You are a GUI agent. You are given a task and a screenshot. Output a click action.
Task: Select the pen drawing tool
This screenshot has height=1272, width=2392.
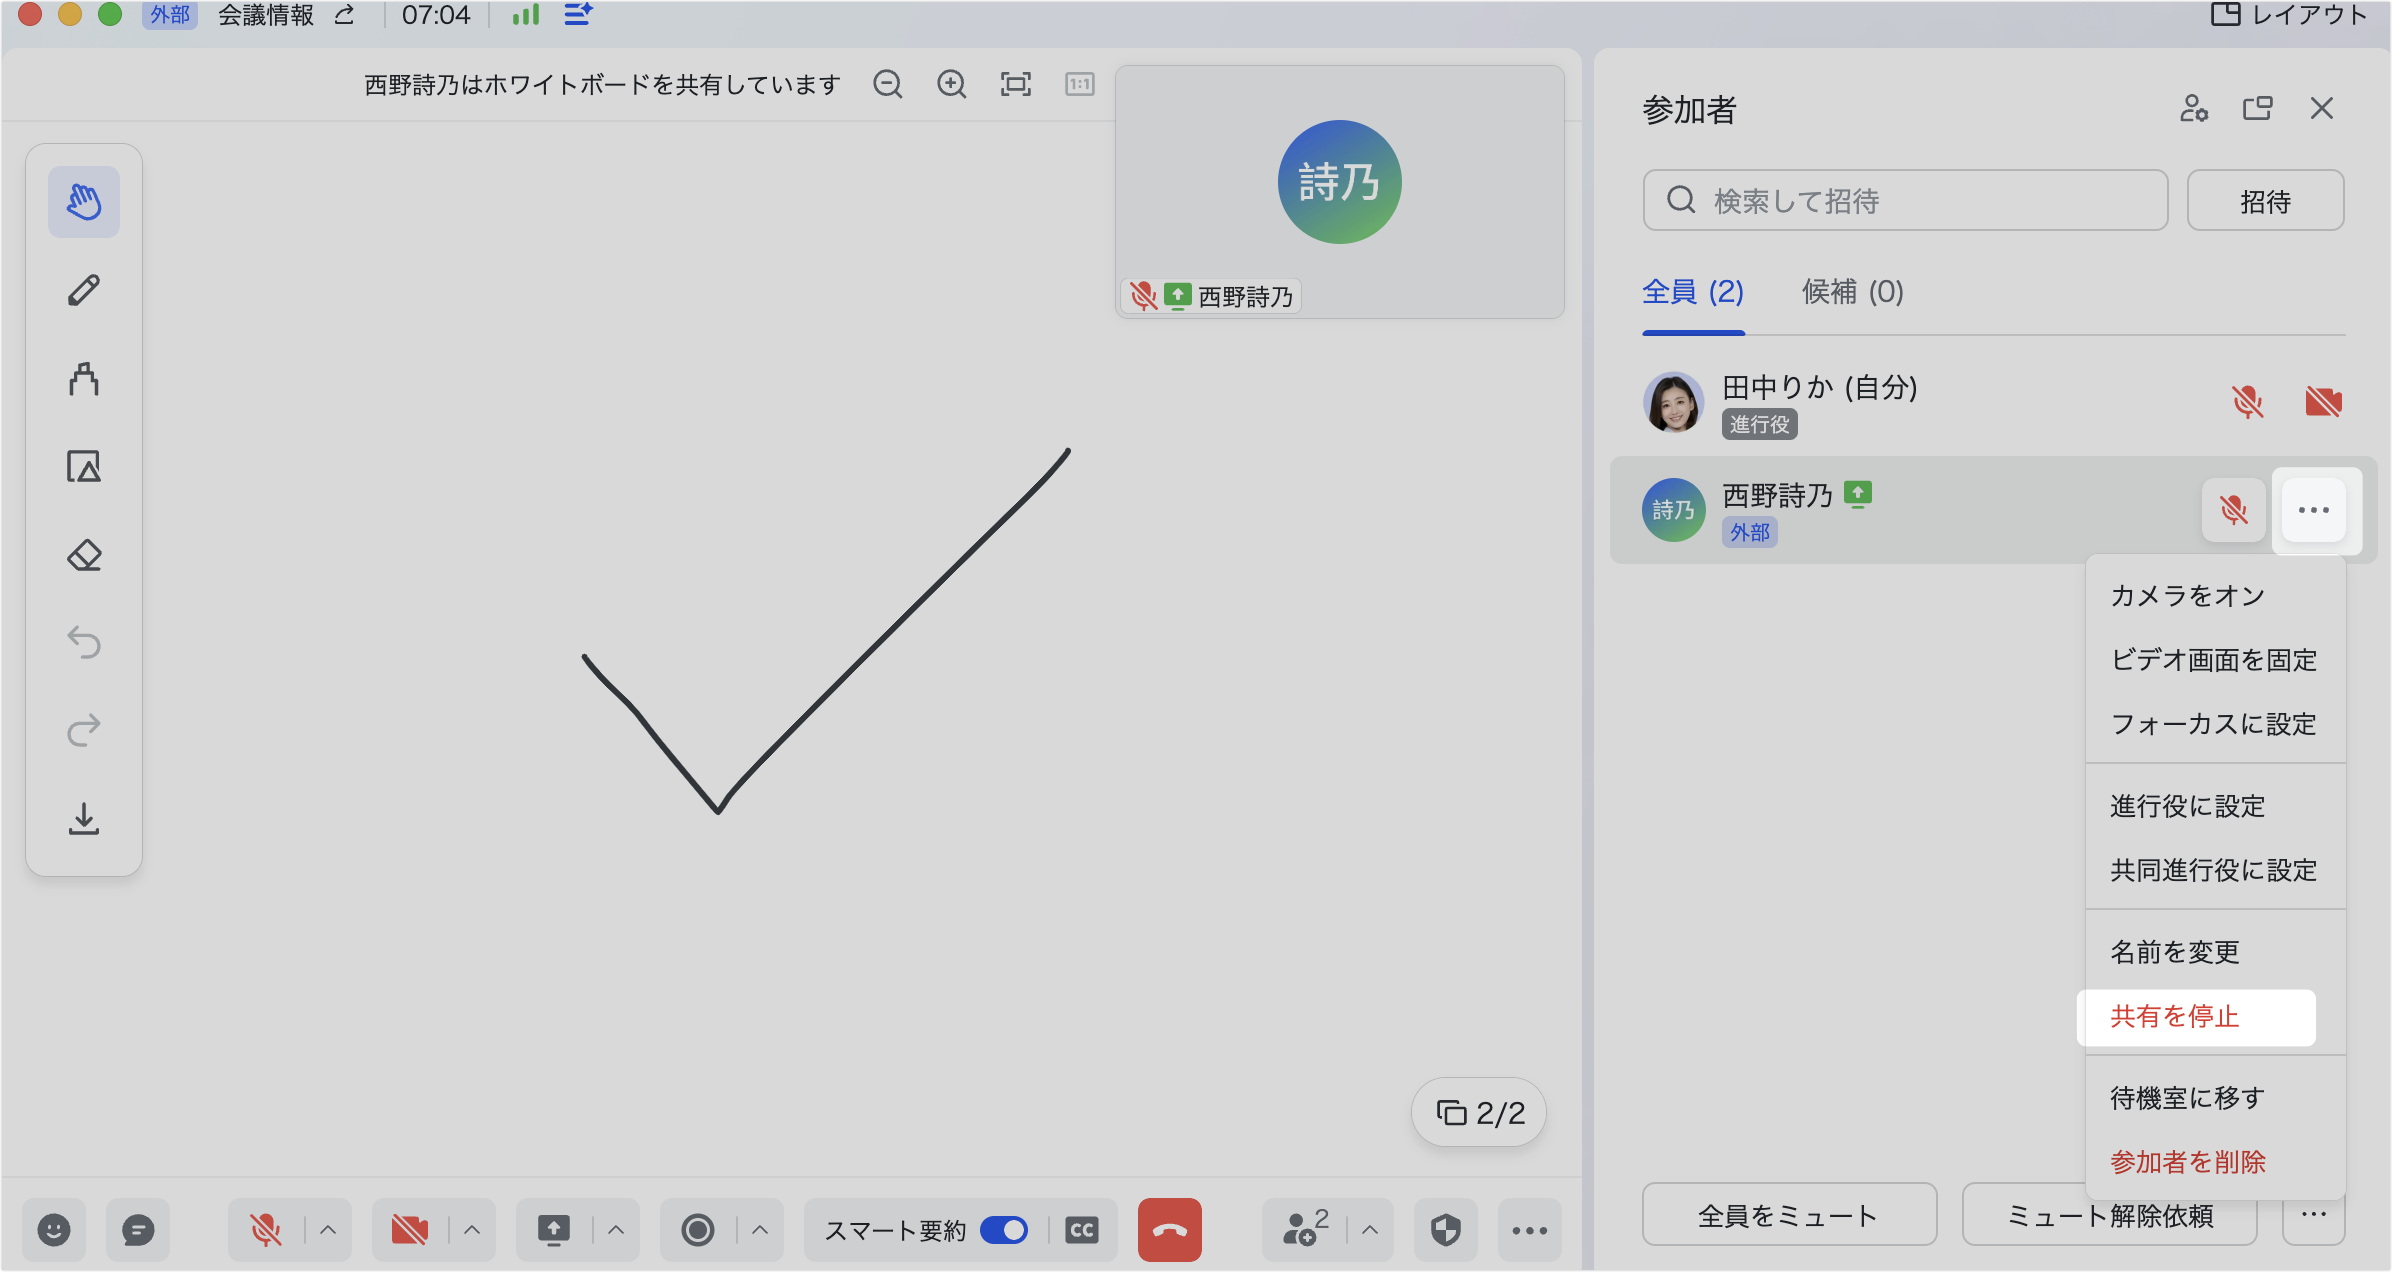[x=84, y=290]
